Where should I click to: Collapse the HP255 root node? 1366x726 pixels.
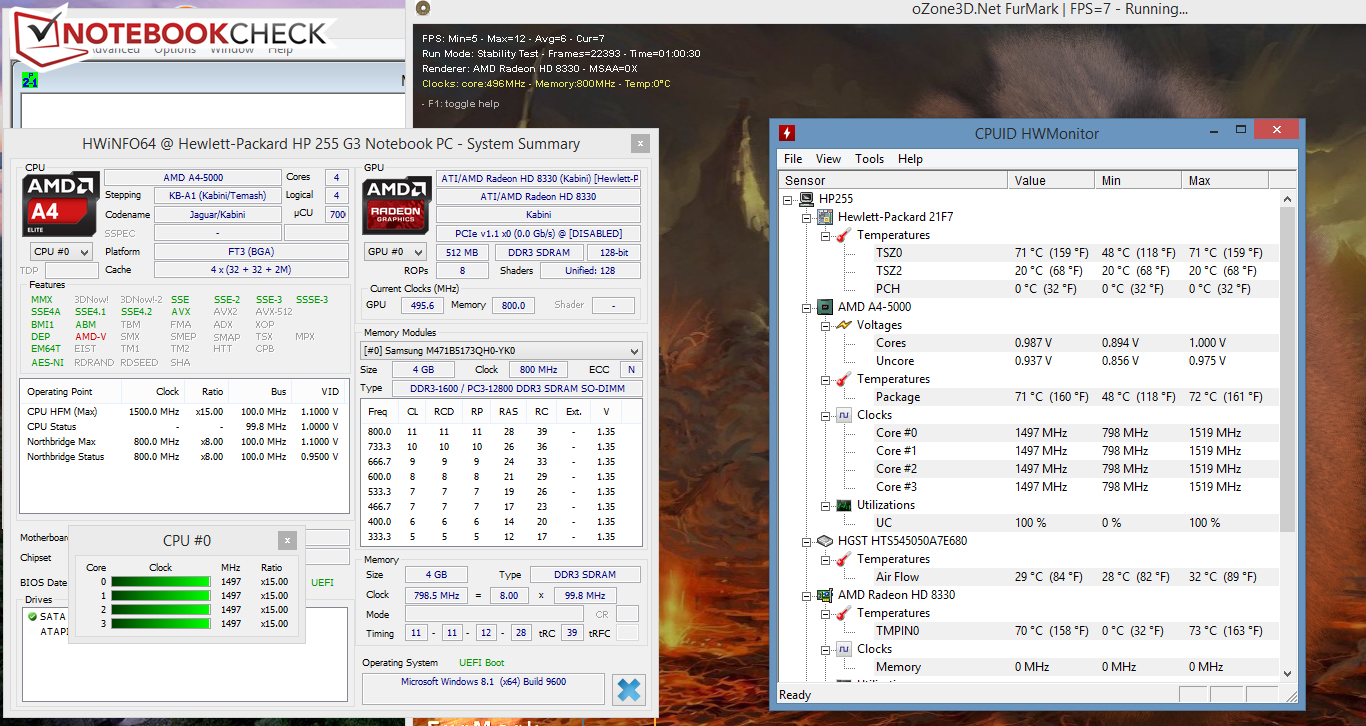(789, 199)
